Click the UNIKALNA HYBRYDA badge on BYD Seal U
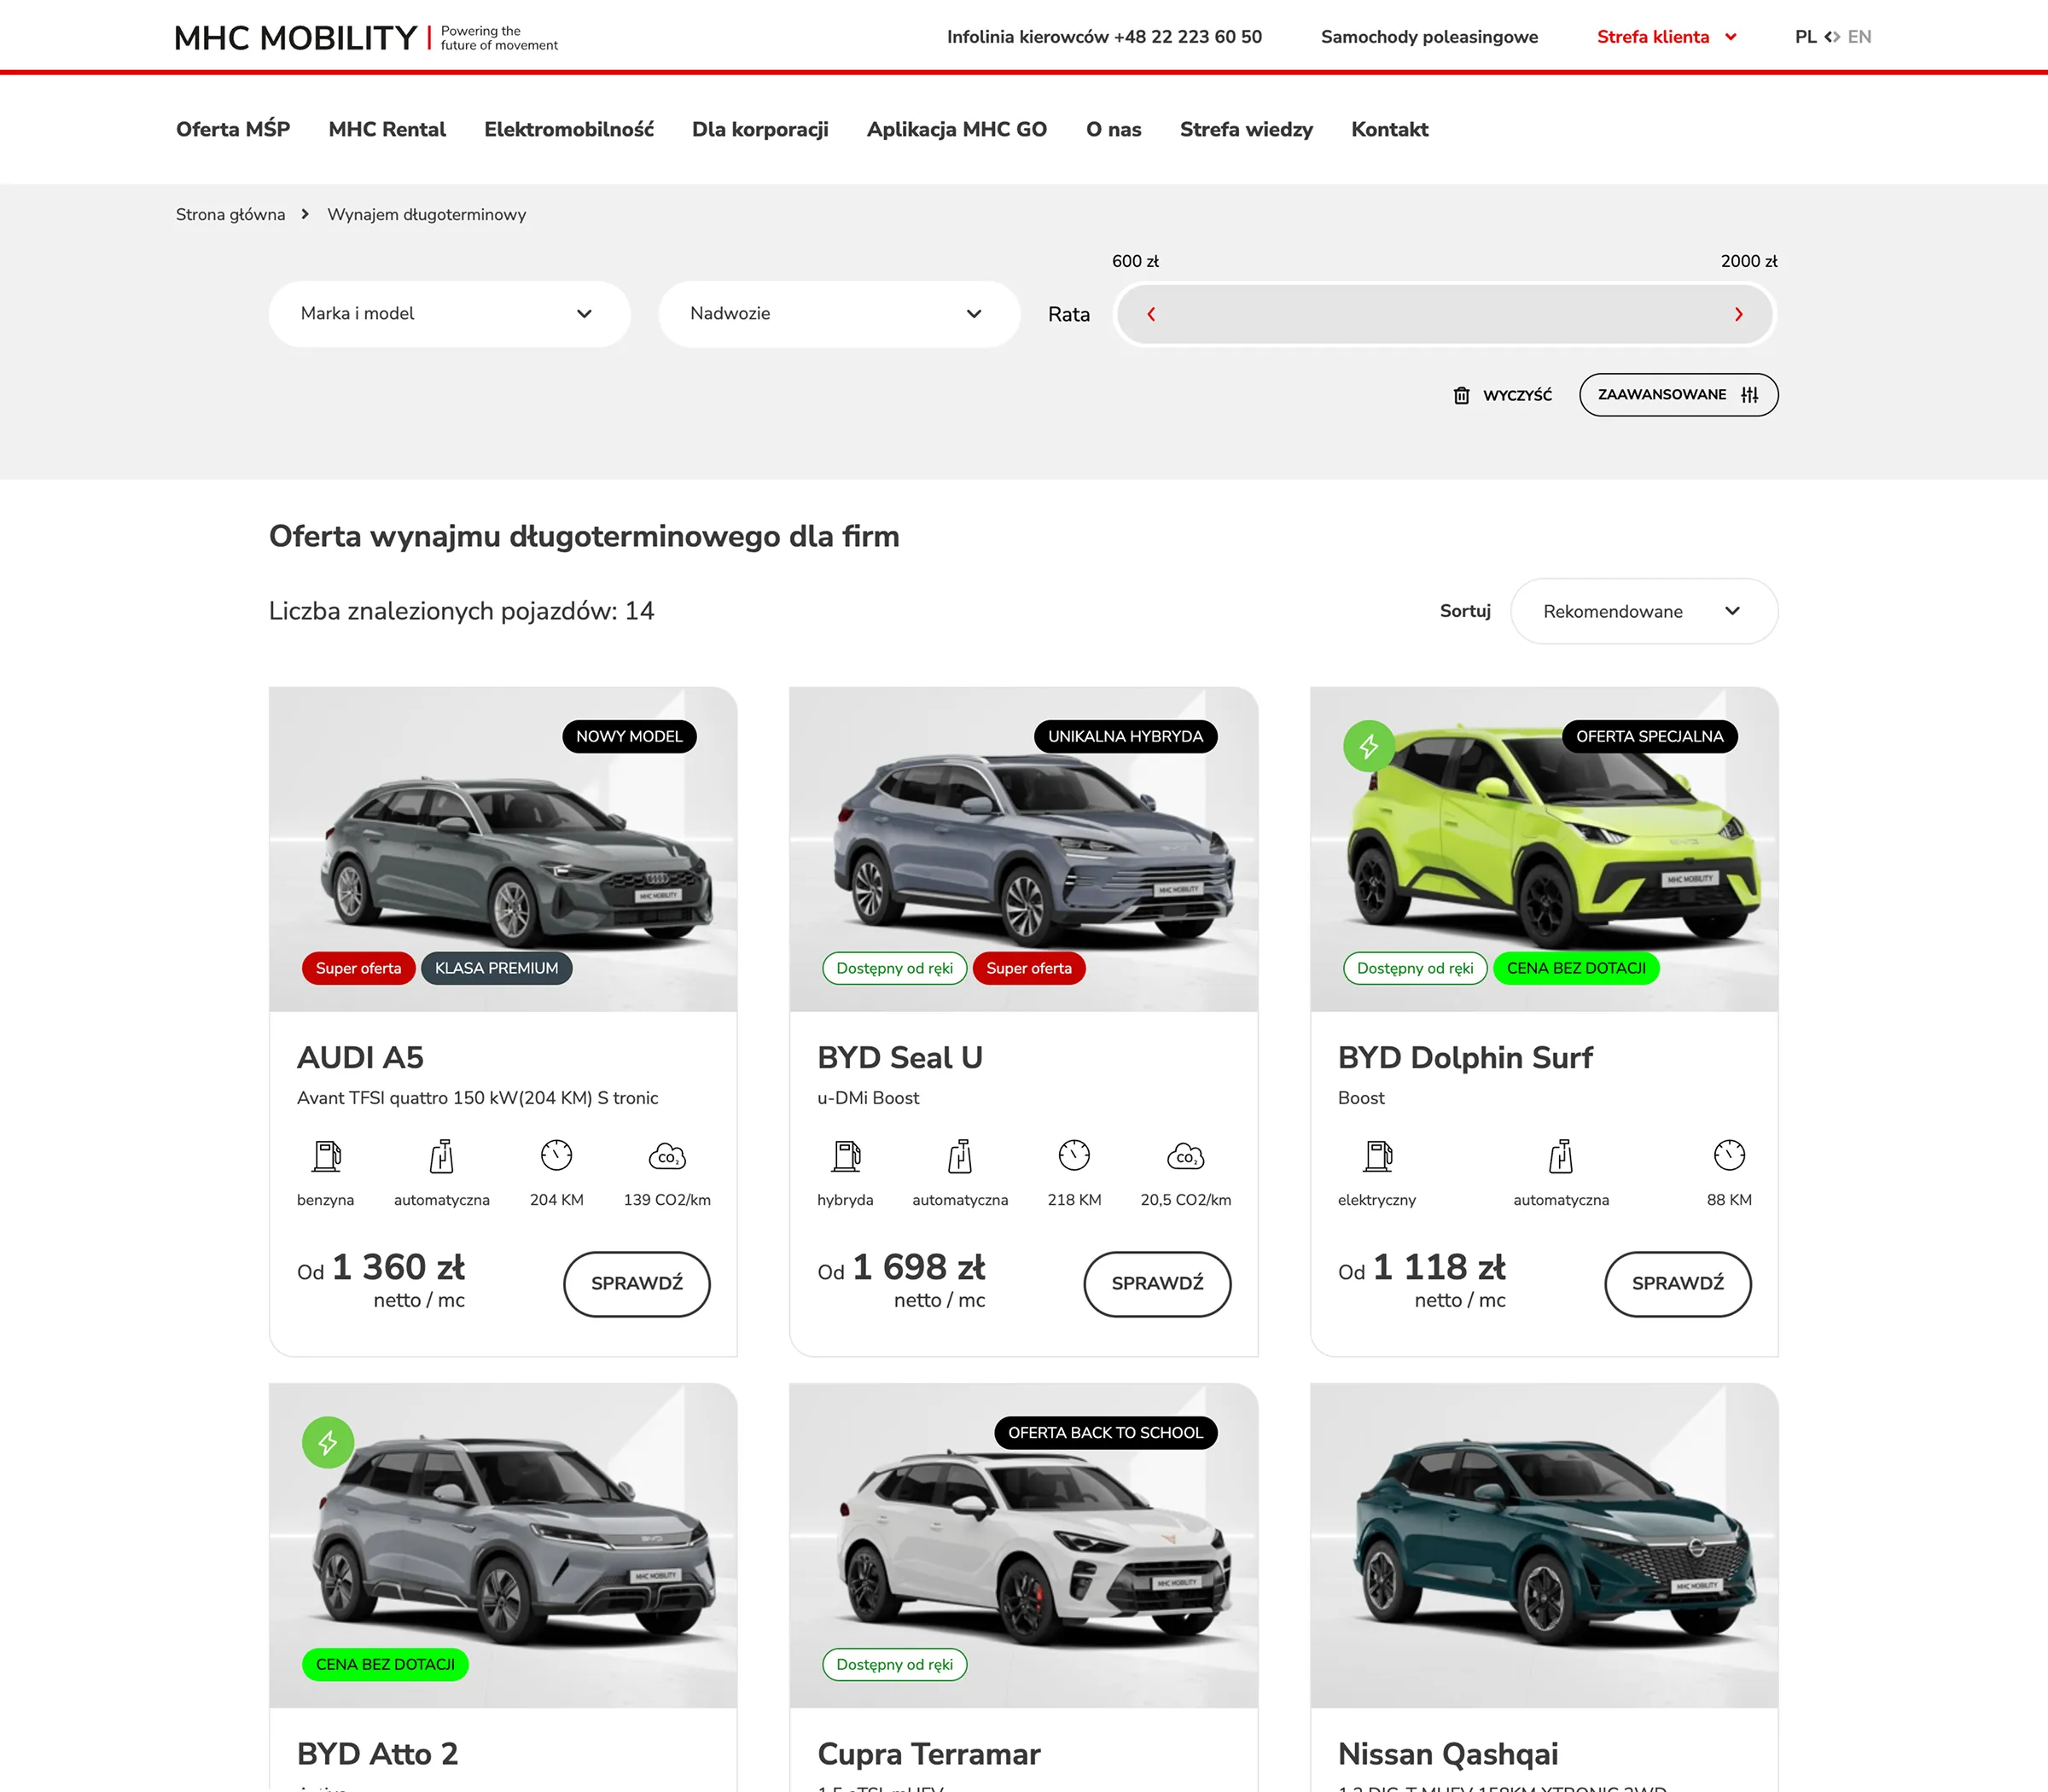 (x=1125, y=737)
